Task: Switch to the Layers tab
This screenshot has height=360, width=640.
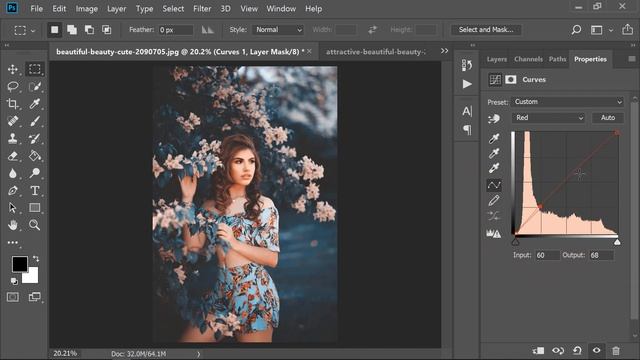Action: (x=496, y=59)
